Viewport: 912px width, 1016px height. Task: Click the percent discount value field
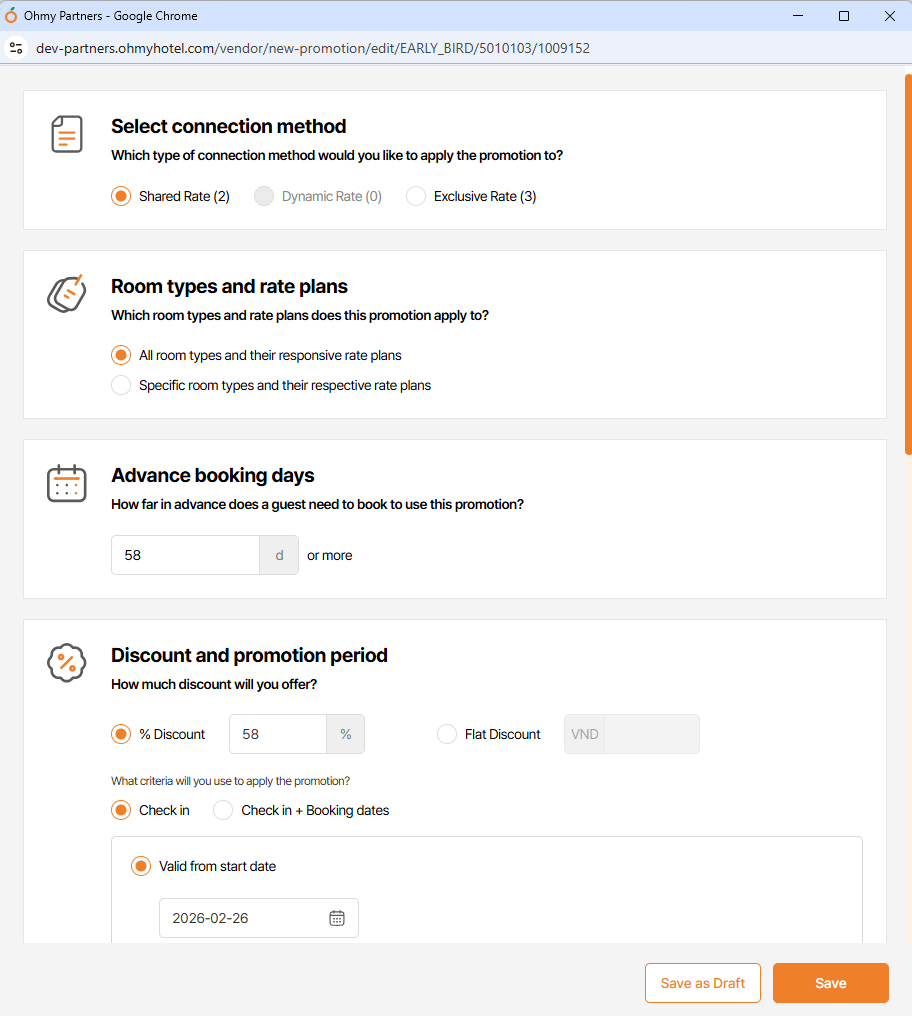pos(278,734)
